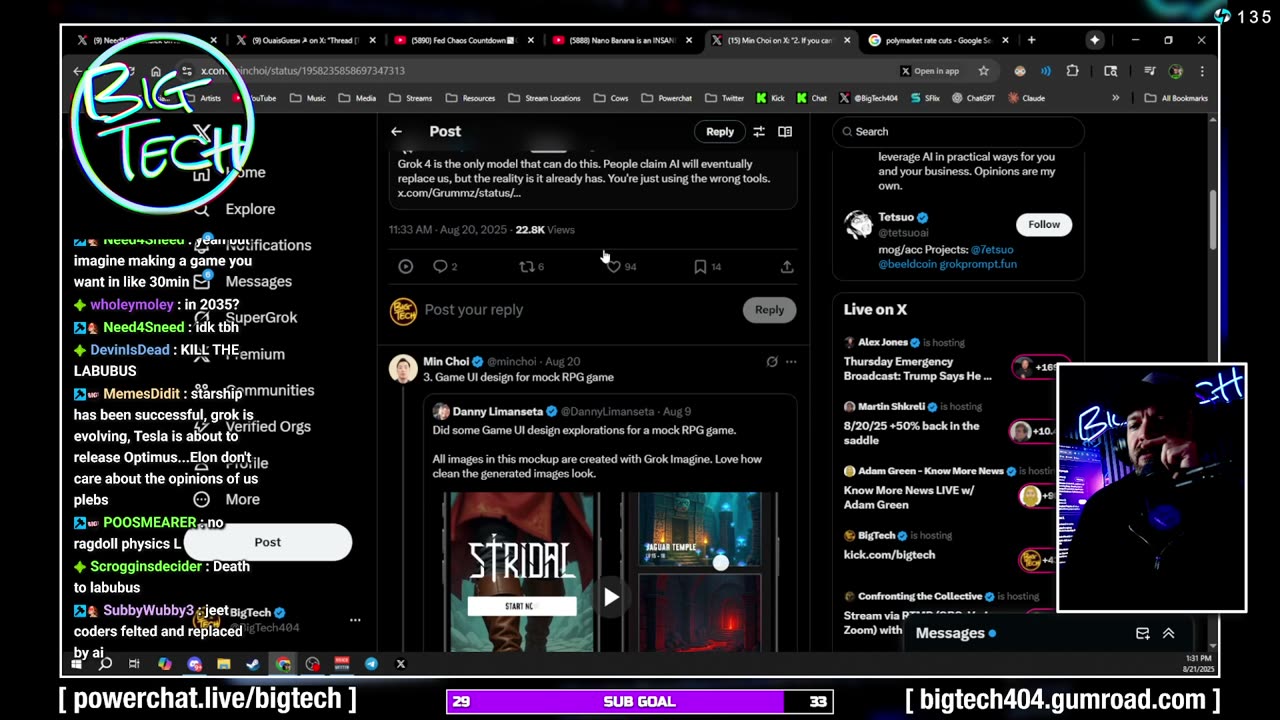The width and height of the screenshot is (1280, 720).
Task: Open Copilot from the taskbar
Action: [164, 664]
